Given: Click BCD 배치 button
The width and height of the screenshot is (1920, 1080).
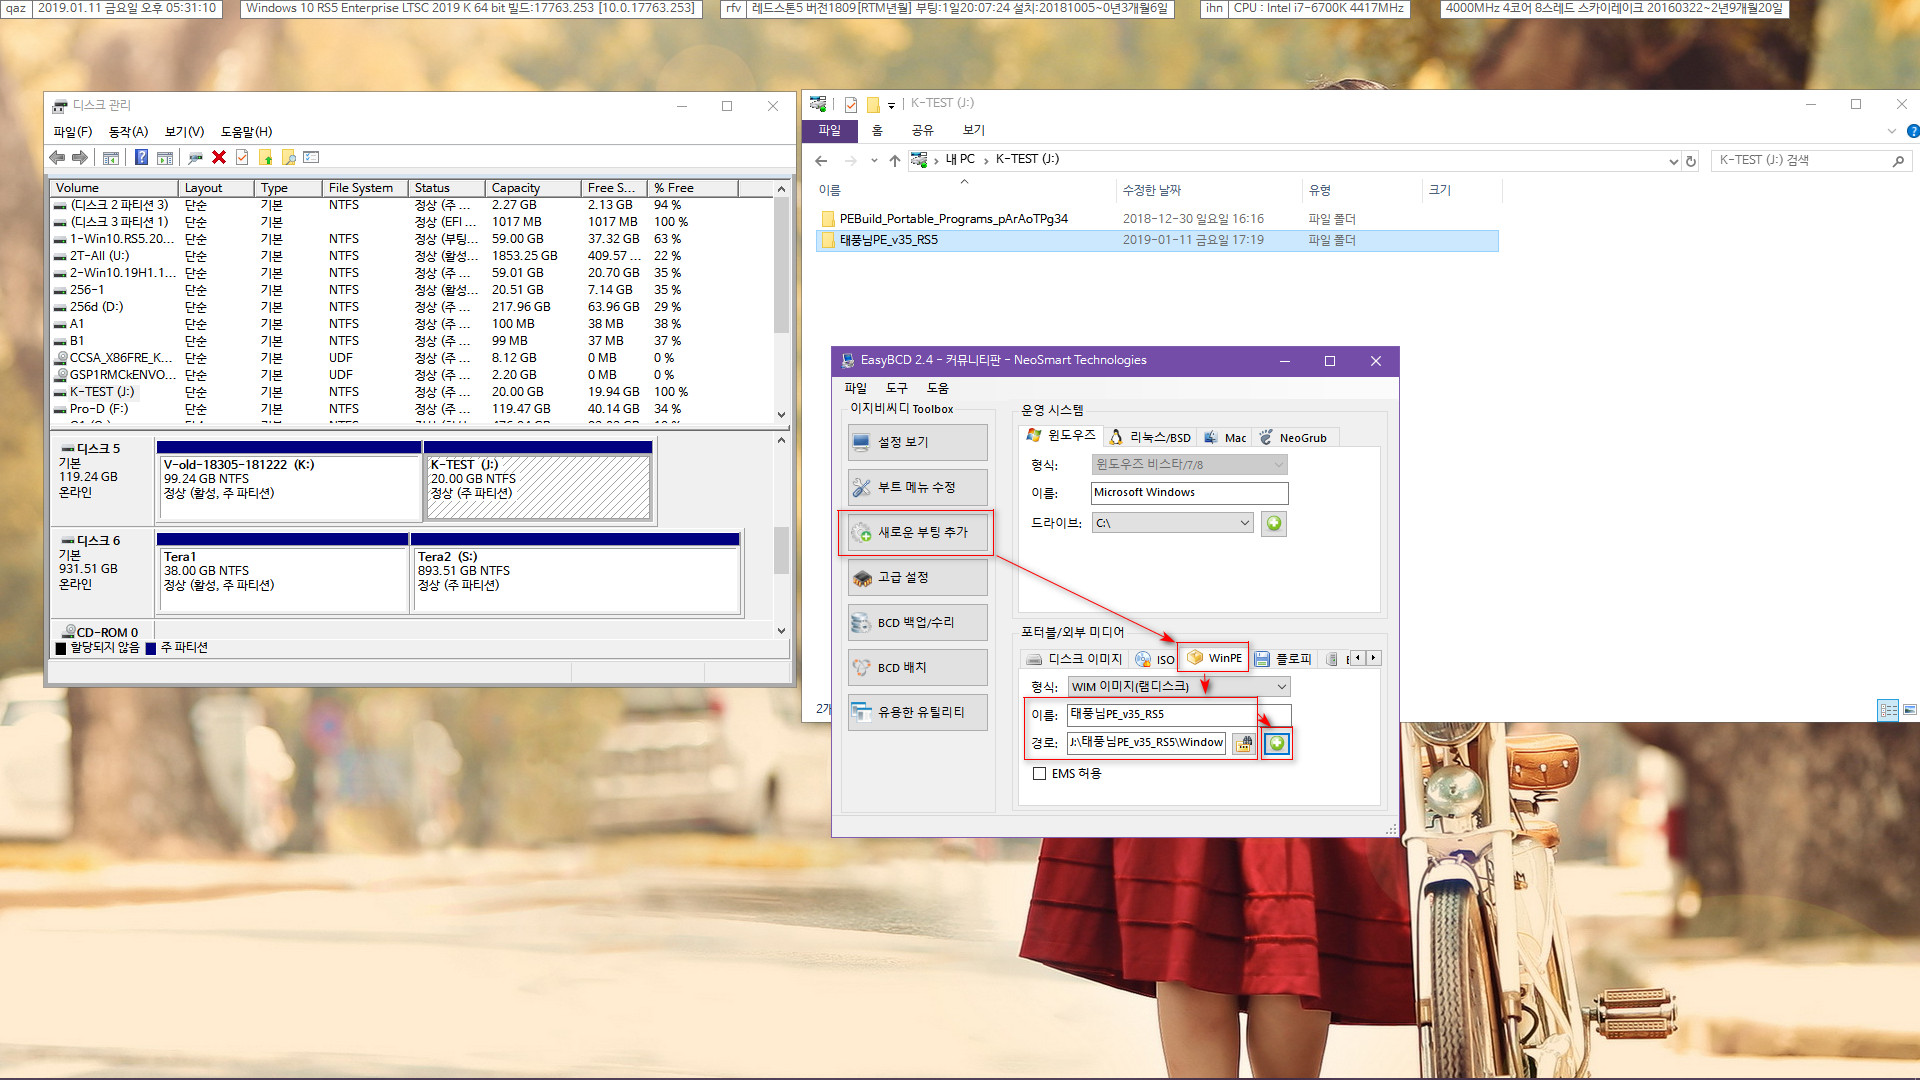Looking at the screenshot, I should [x=917, y=667].
